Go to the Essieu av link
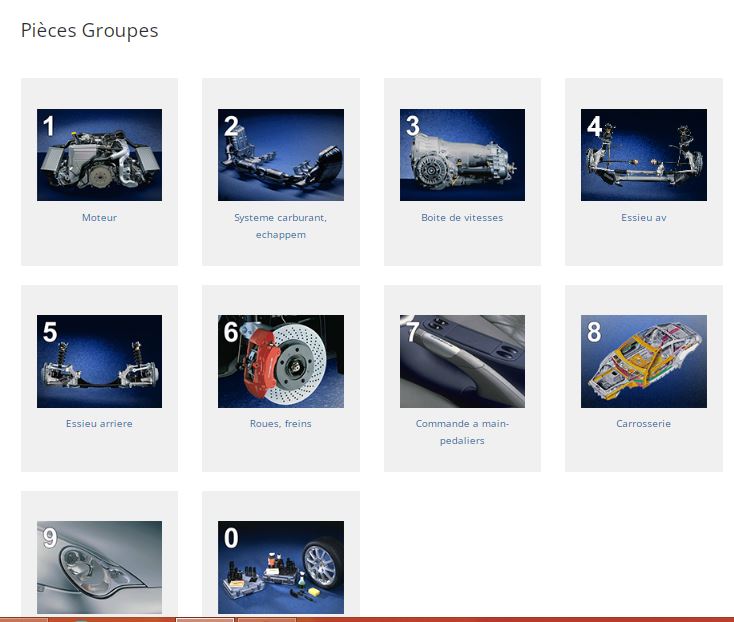Image resolution: width=734 pixels, height=622 pixels. tap(643, 217)
